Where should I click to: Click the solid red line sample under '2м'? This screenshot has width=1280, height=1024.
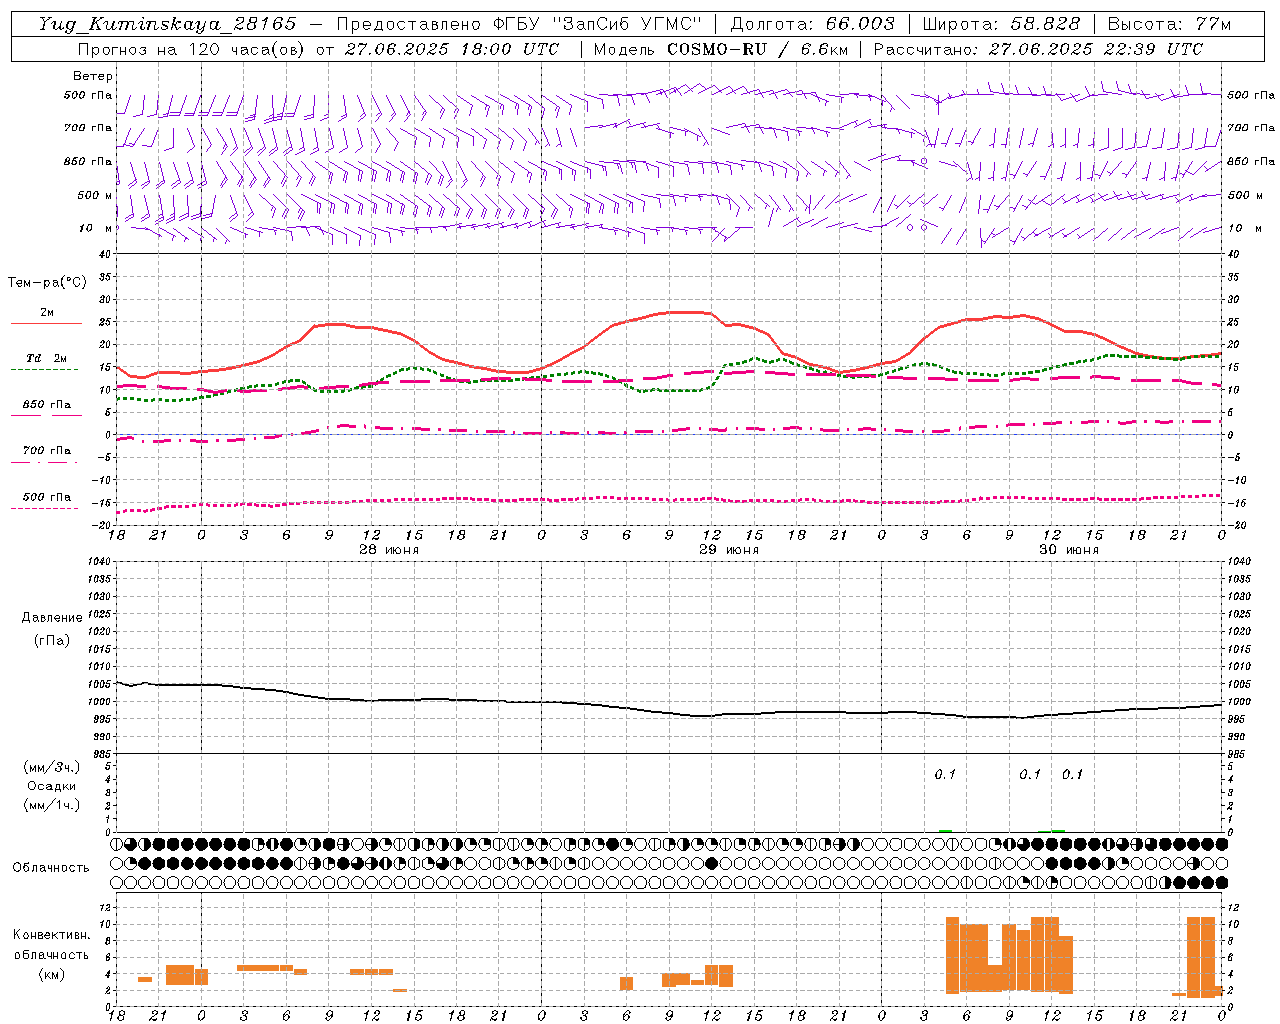point(46,324)
